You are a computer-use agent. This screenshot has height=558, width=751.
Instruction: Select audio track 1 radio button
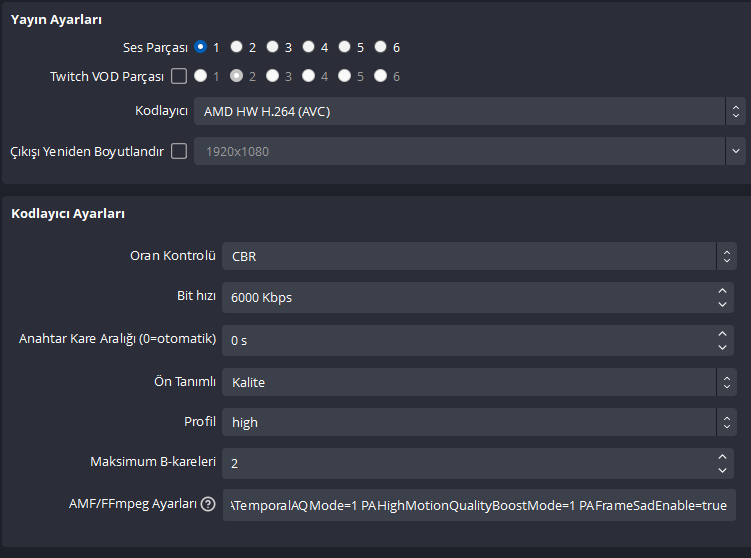pos(201,47)
